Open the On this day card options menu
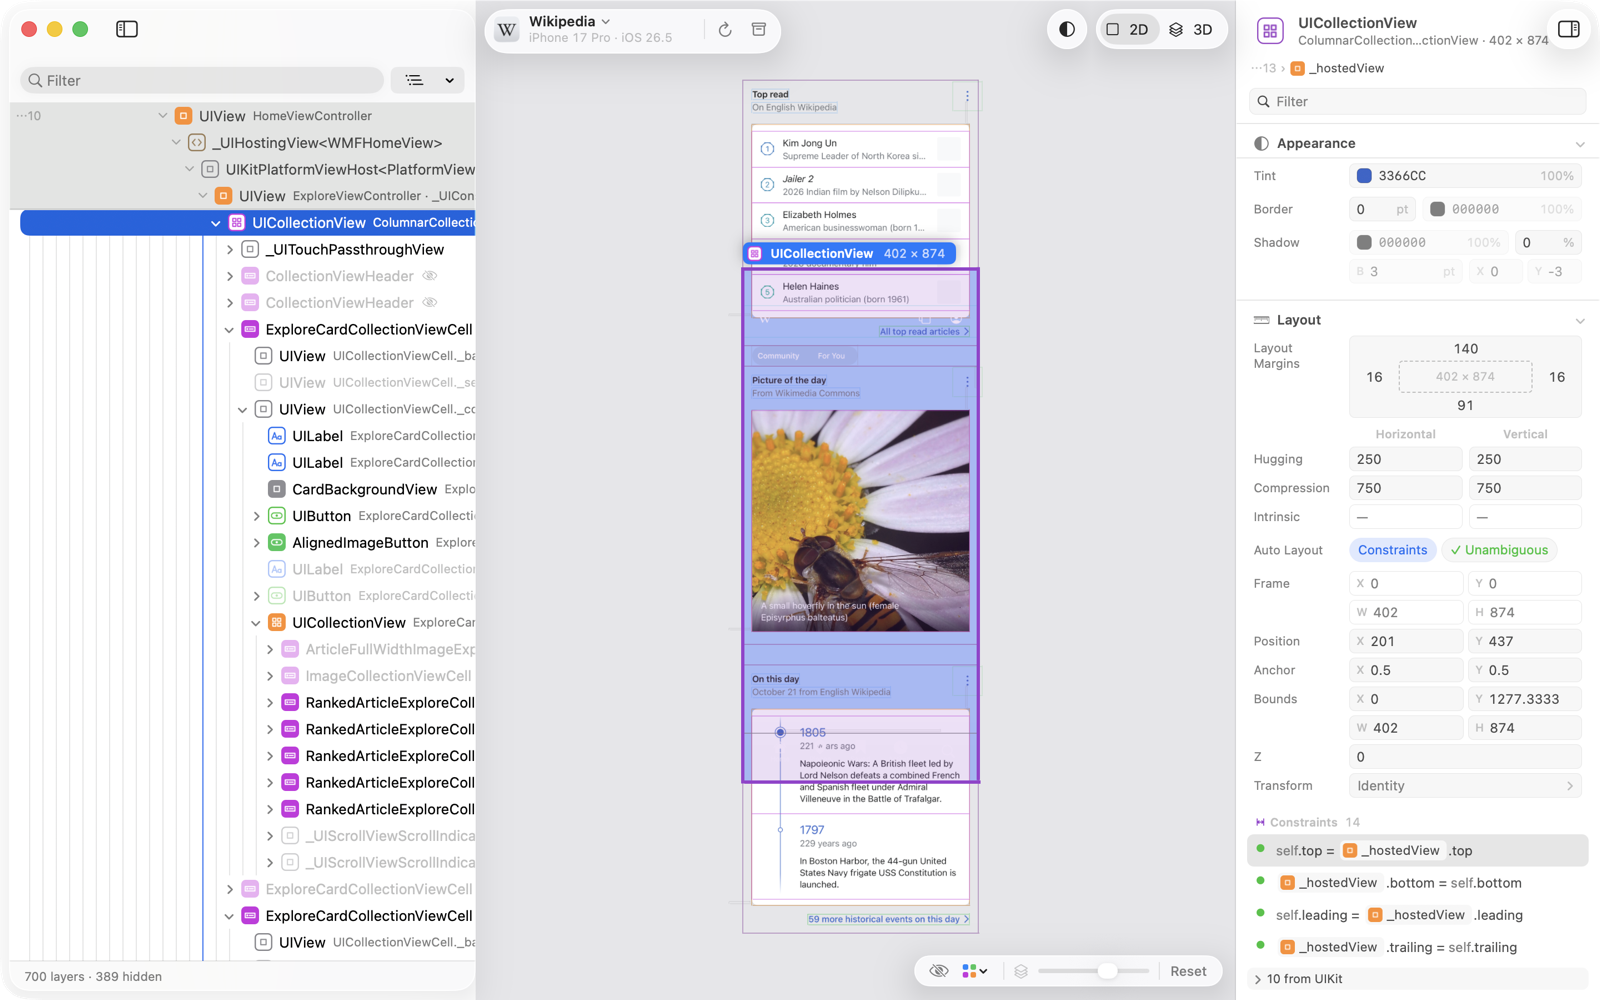This screenshot has width=1600, height=1000. pos(967,681)
